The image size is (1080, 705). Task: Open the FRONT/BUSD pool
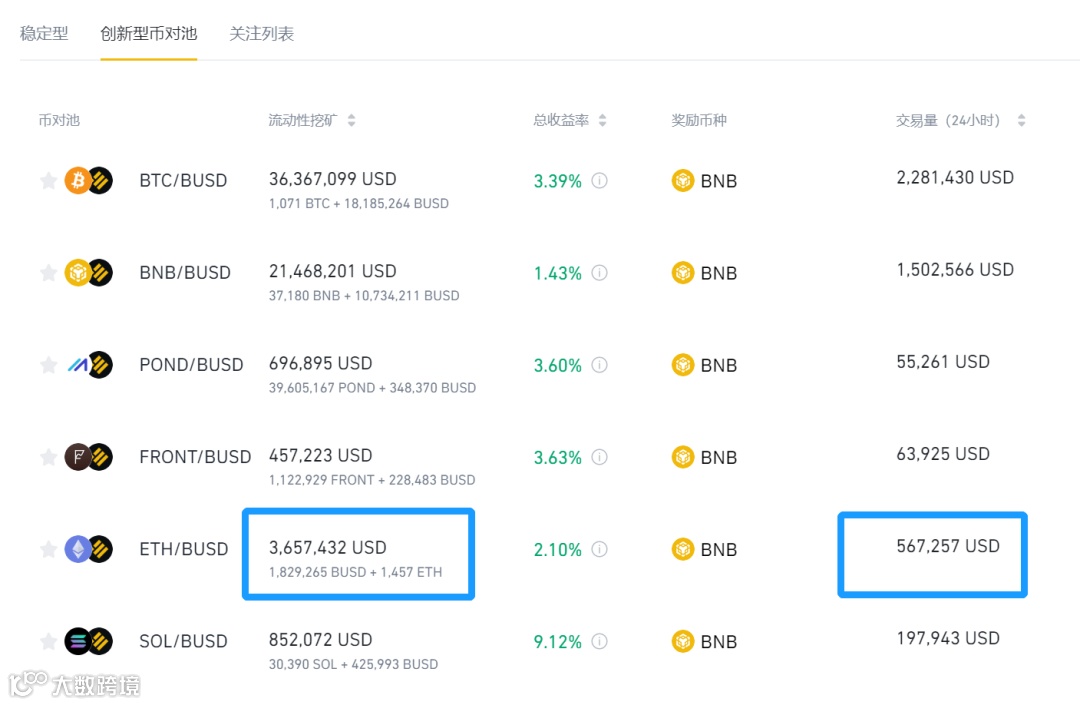(195, 457)
